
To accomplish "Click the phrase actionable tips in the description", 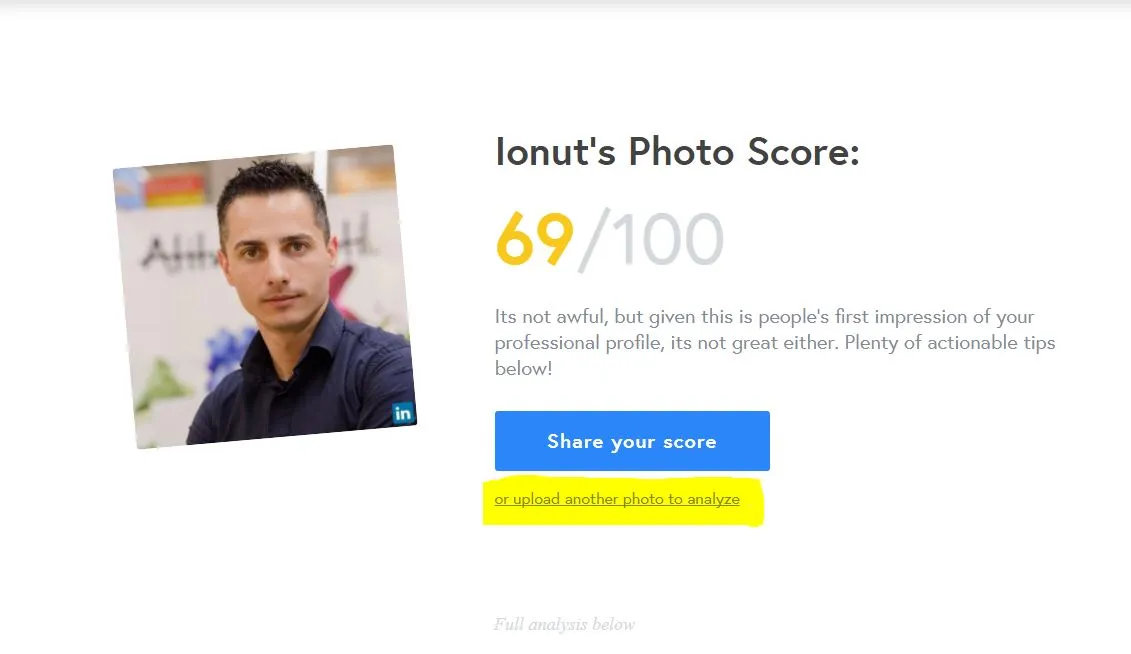I will pyautogui.click(x=990, y=343).
